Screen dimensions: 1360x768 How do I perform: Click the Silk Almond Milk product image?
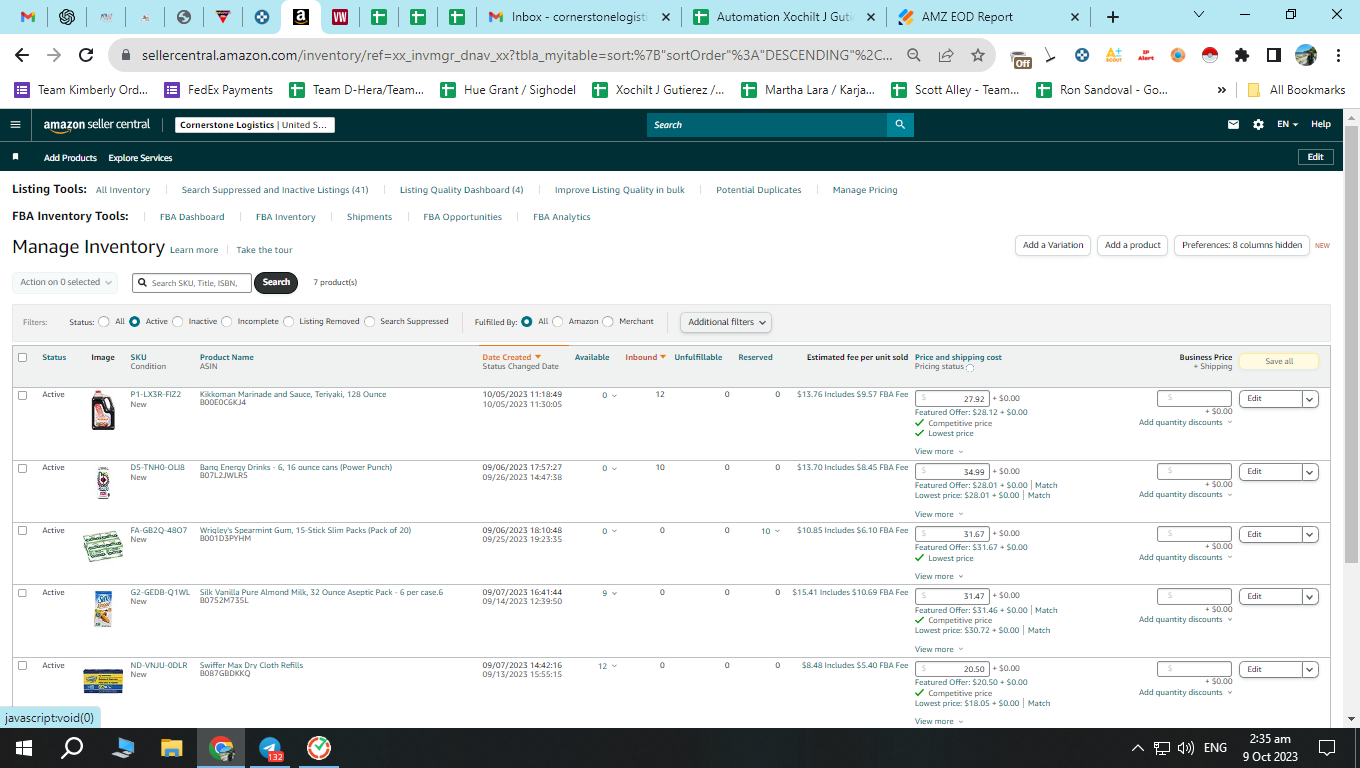(x=103, y=608)
